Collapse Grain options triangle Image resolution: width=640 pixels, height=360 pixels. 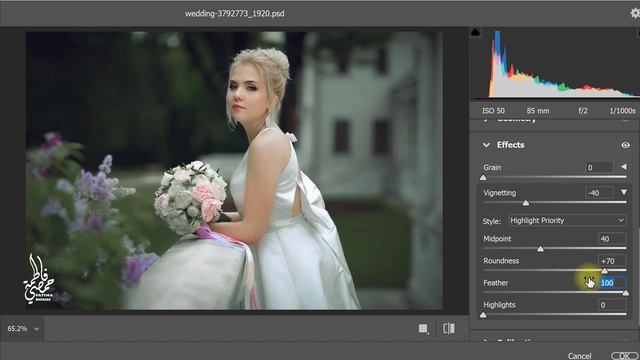[624, 167]
